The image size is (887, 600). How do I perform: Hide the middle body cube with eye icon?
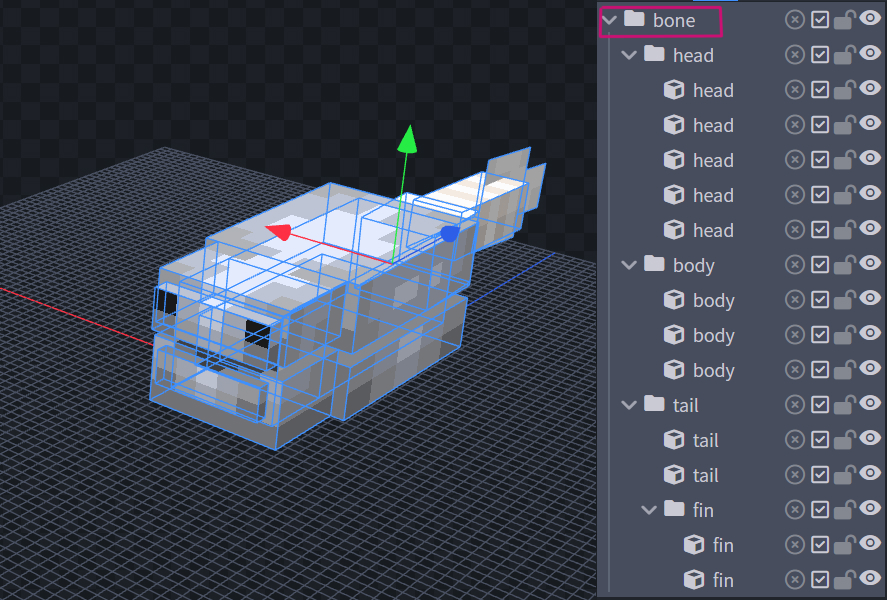click(870, 333)
